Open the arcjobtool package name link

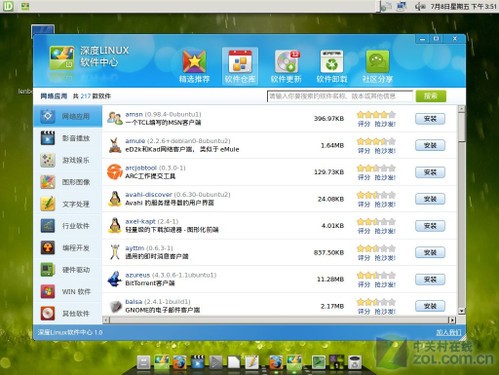141,168
